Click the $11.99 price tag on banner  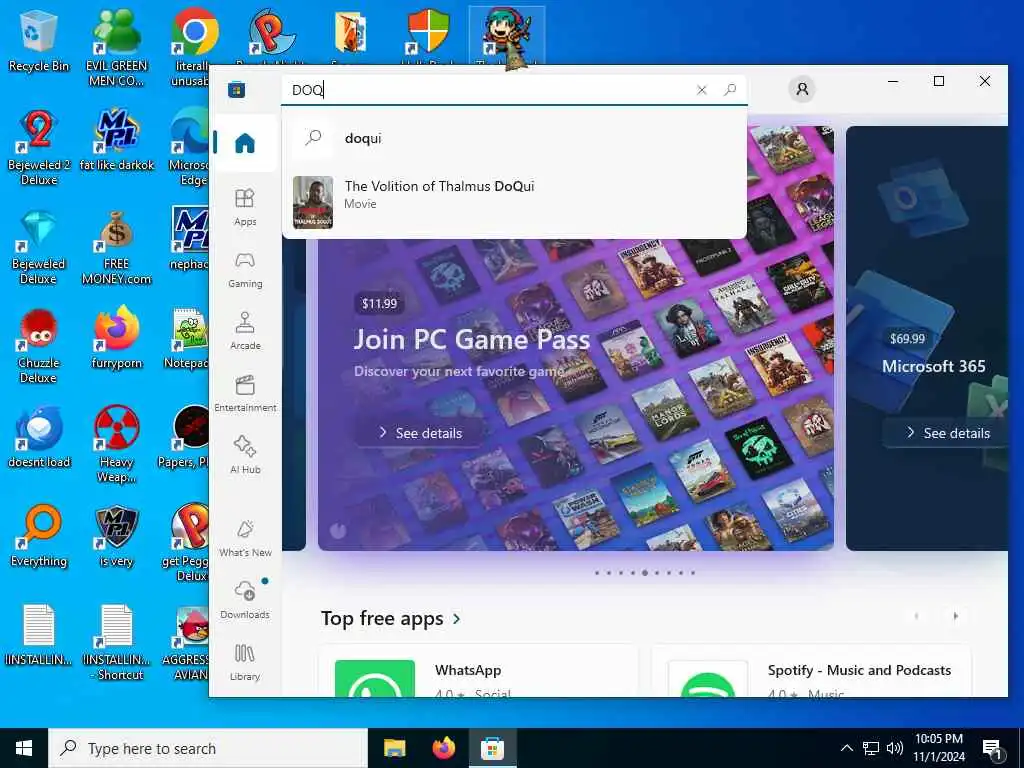pos(379,304)
